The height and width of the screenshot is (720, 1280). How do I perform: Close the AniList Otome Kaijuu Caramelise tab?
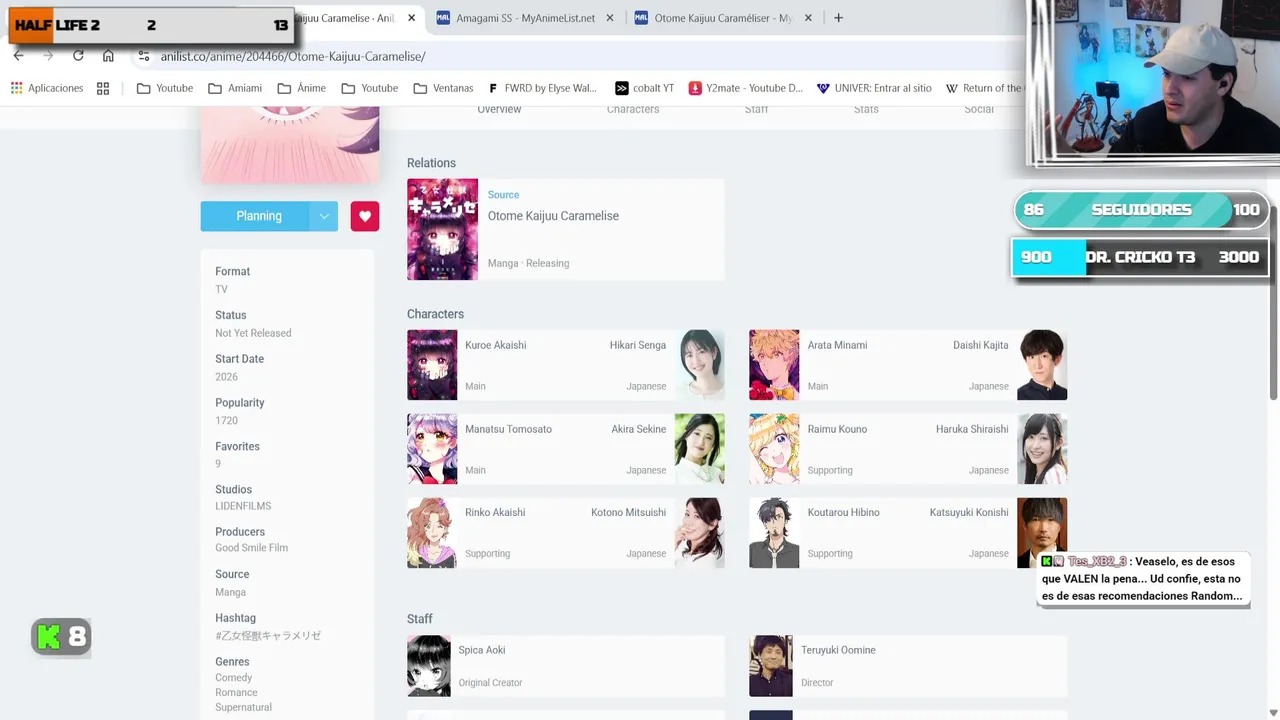click(x=410, y=18)
